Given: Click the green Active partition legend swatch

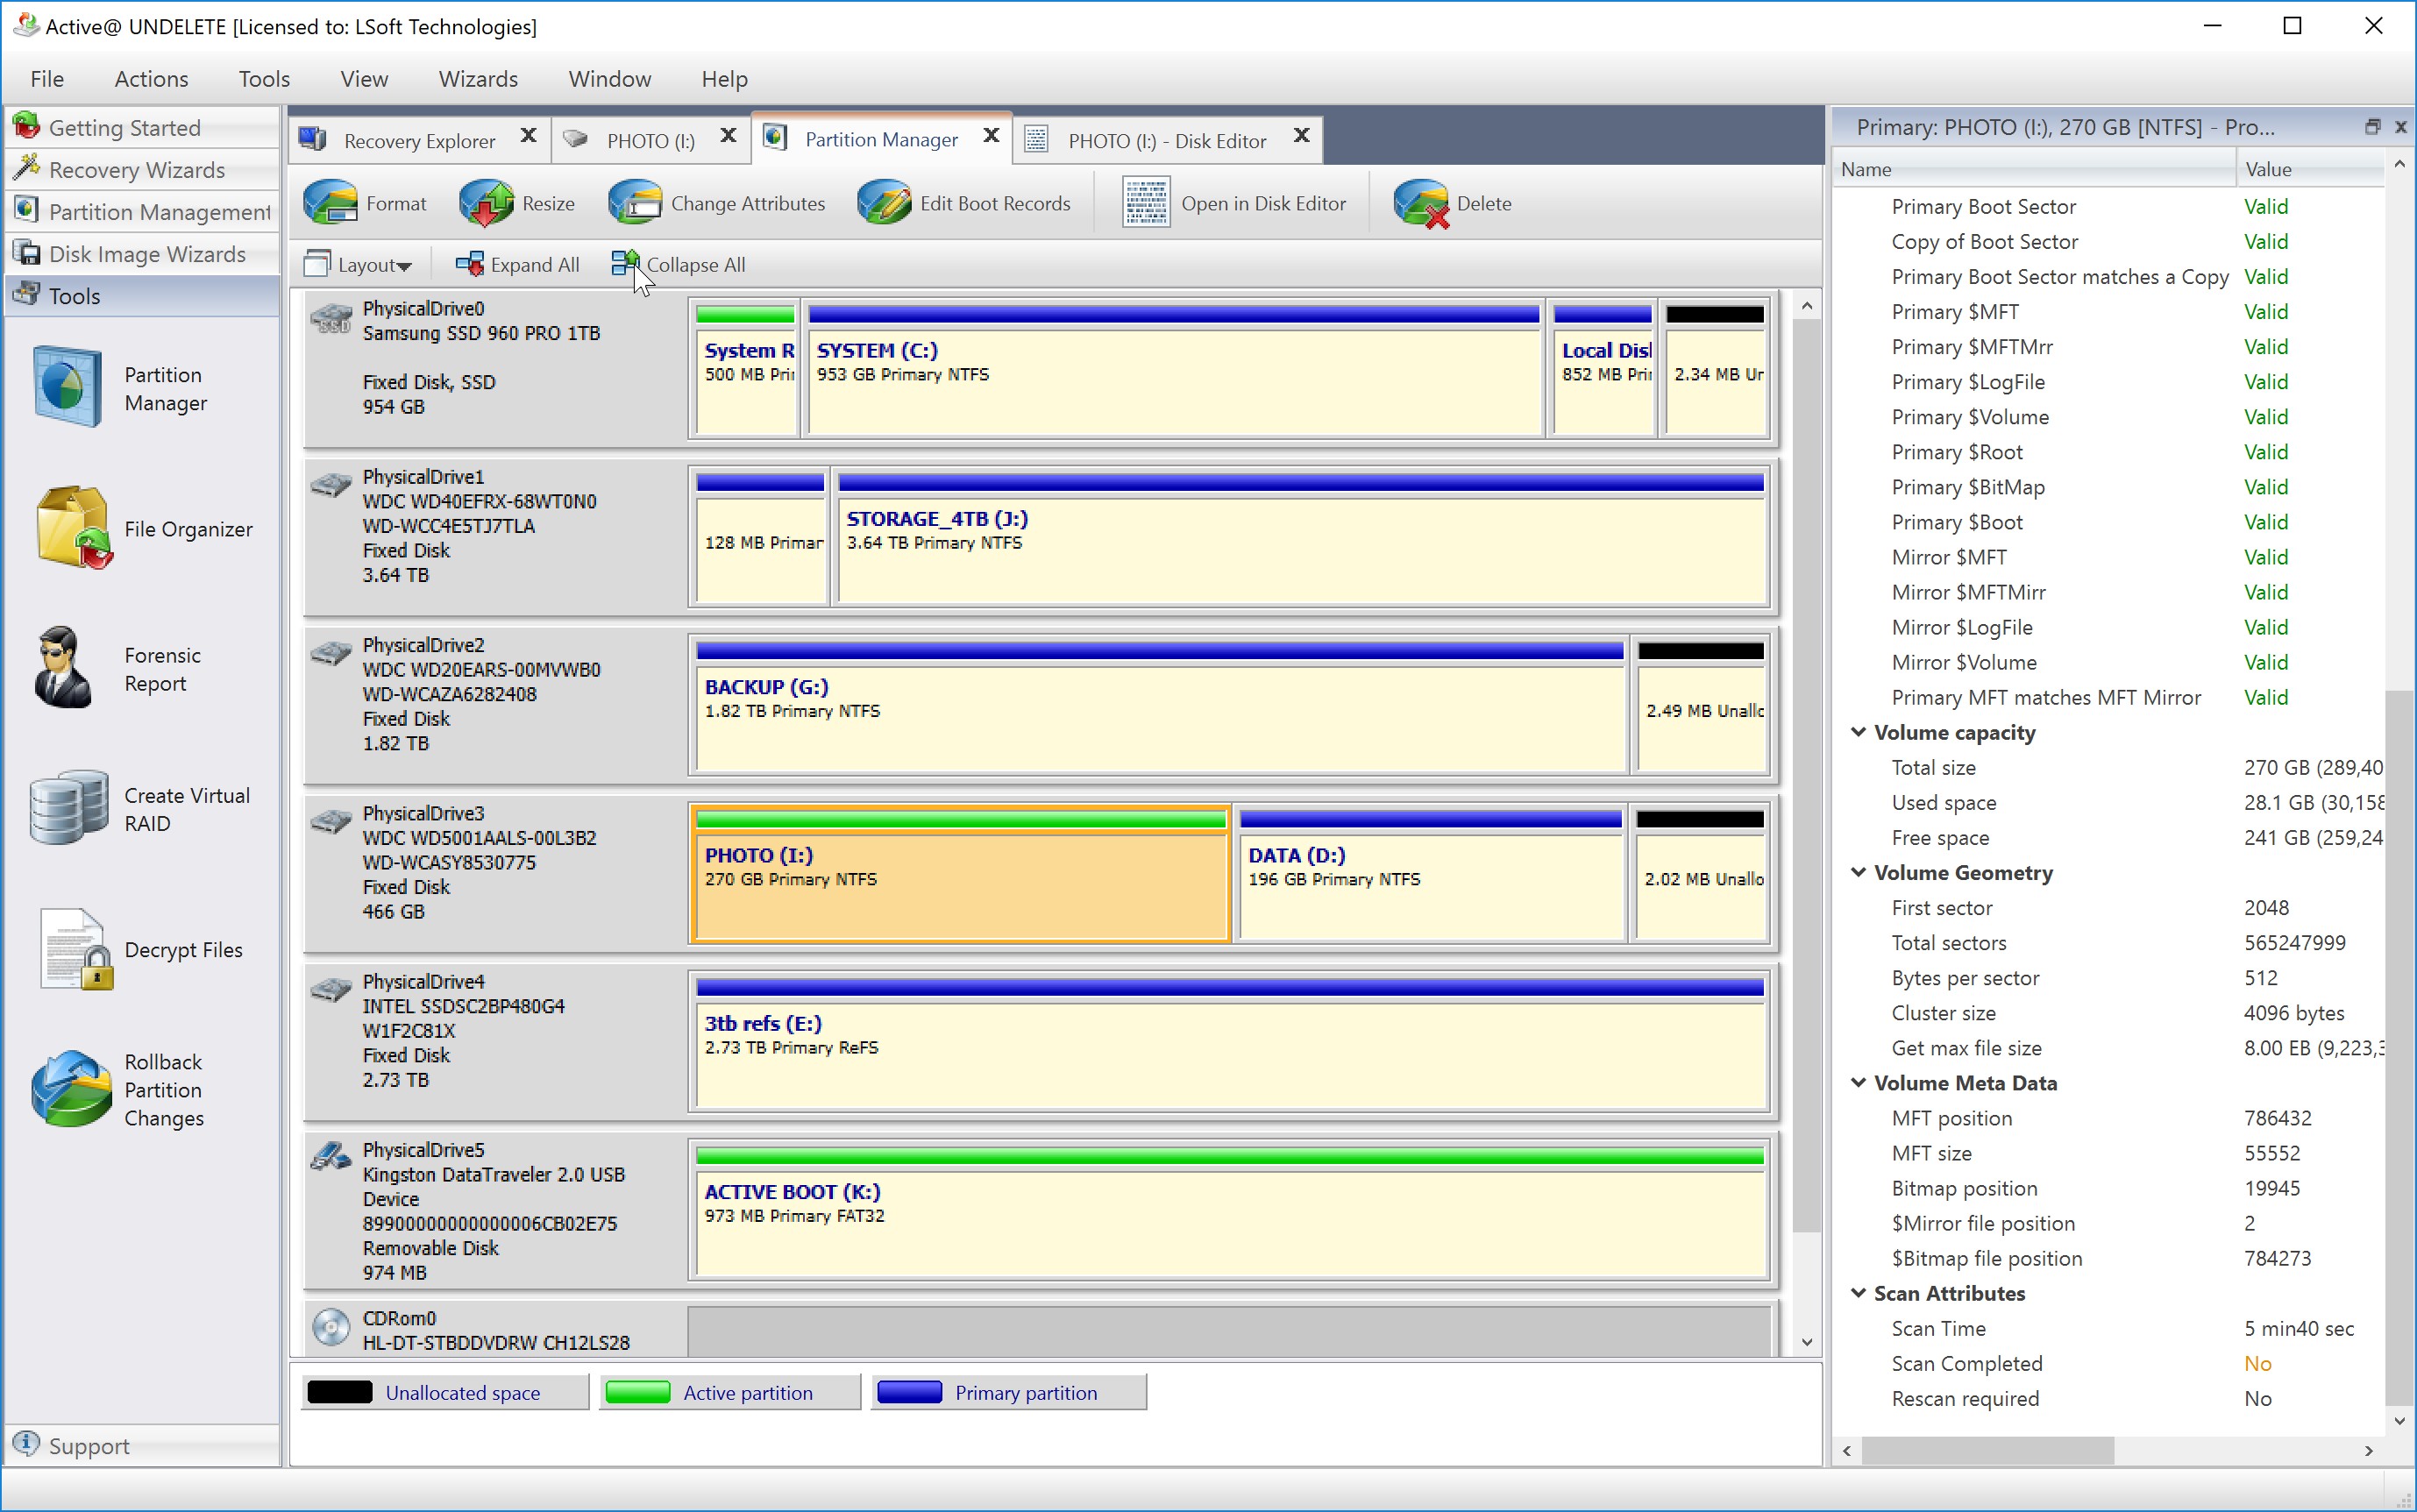Looking at the screenshot, I should 638,1392.
